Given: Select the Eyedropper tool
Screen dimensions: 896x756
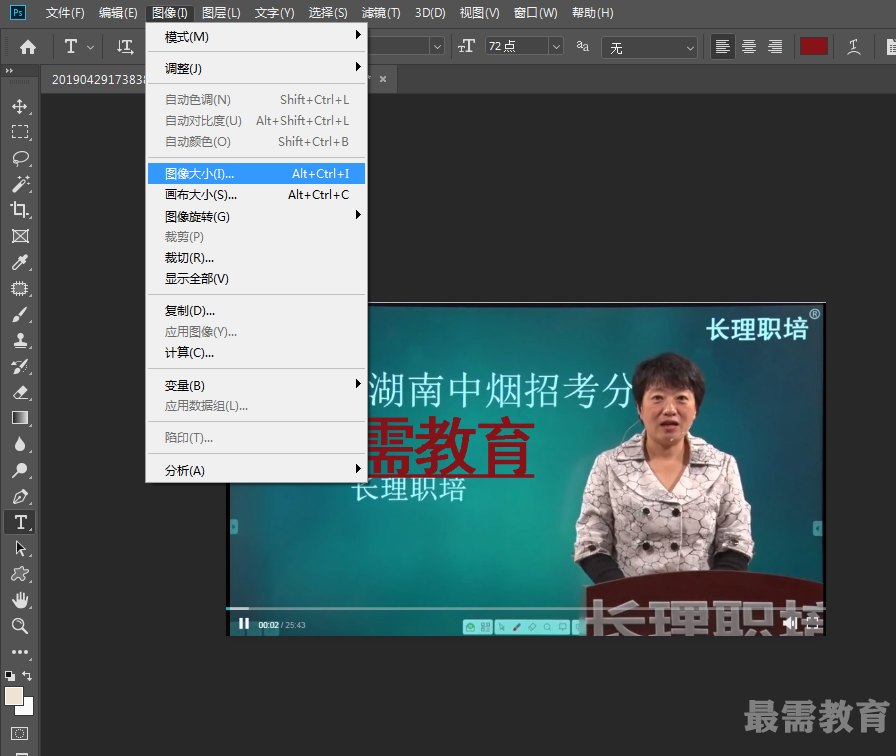Looking at the screenshot, I should tap(20, 262).
